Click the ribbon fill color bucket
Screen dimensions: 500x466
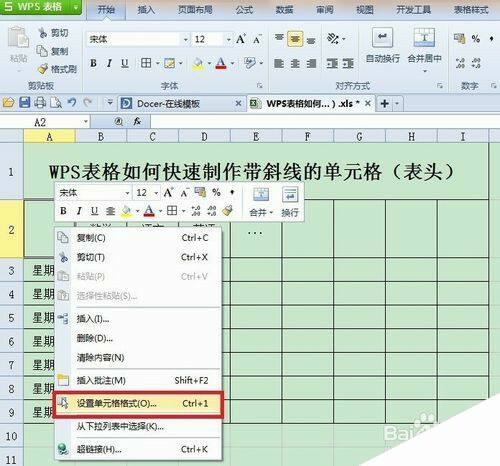point(198,63)
